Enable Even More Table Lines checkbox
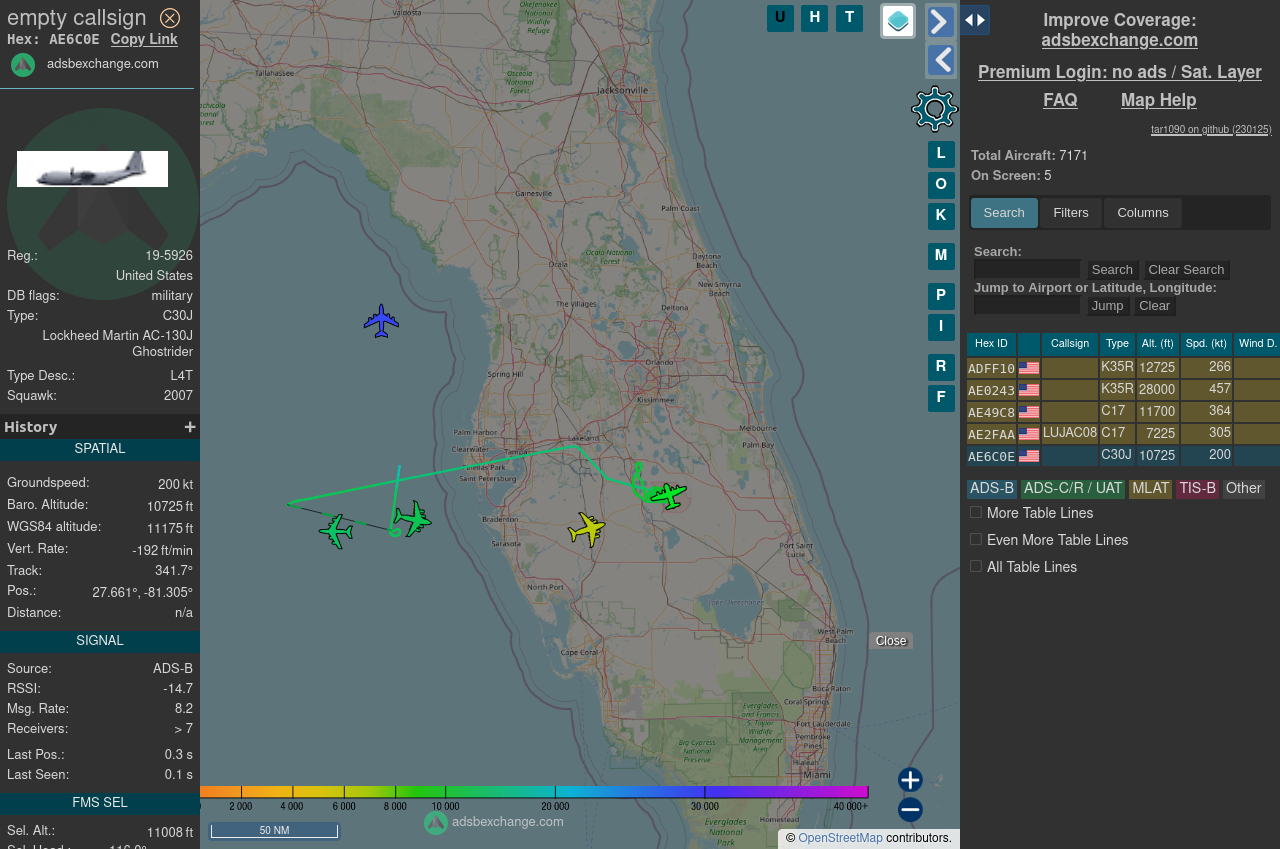 click(976, 539)
